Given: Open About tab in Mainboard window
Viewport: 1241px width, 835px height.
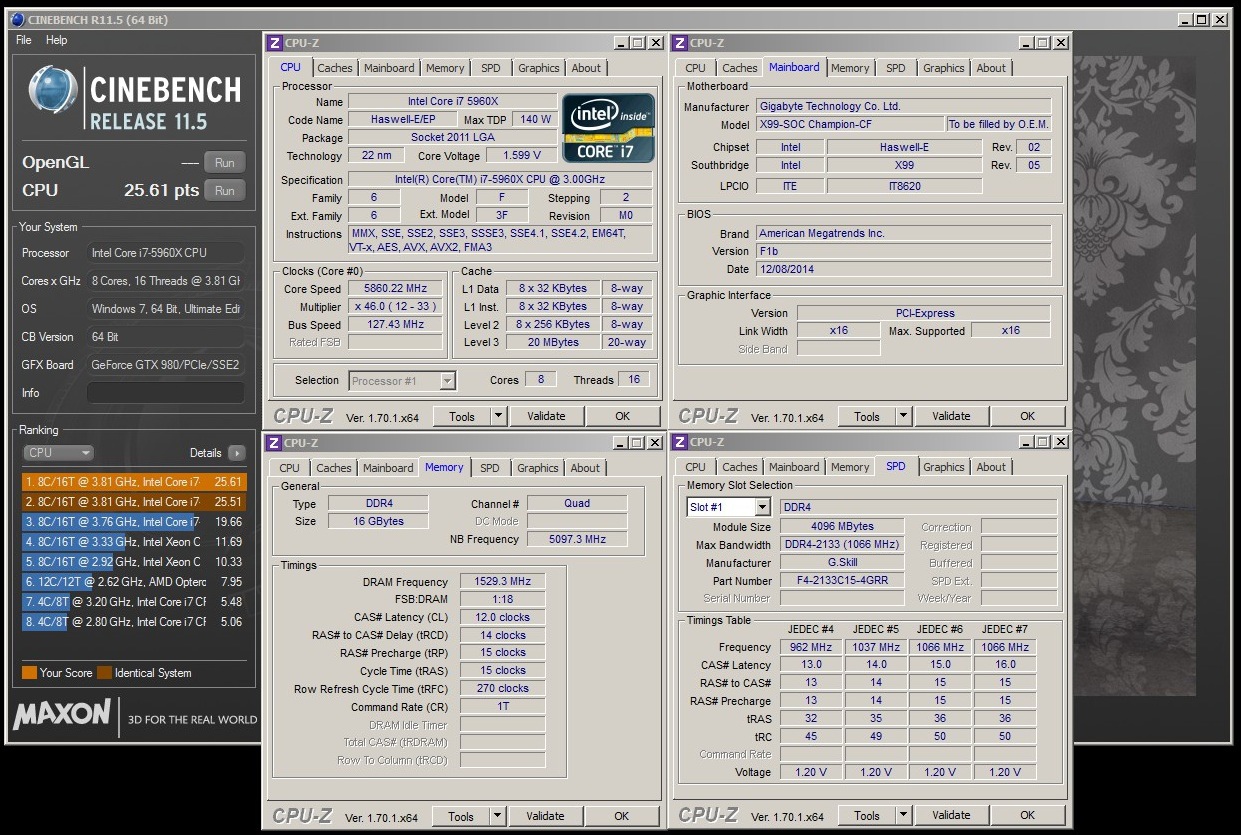Looking at the screenshot, I should coord(991,68).
